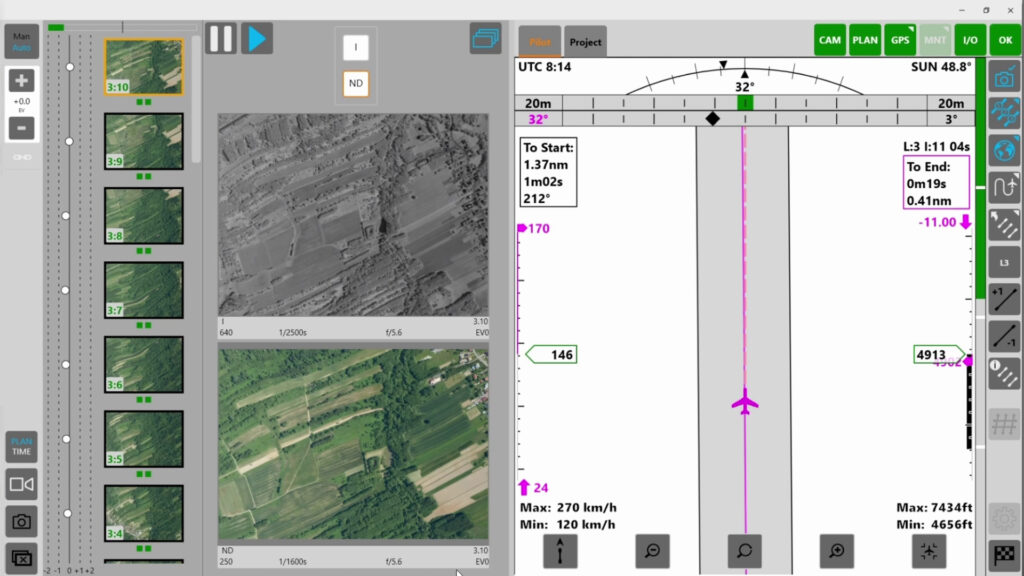Image resolution: width=1024 pixels, height=576 pixels.
Task: Switch to the PLAN tab in top bar
Action: click(x=865, y=39)
